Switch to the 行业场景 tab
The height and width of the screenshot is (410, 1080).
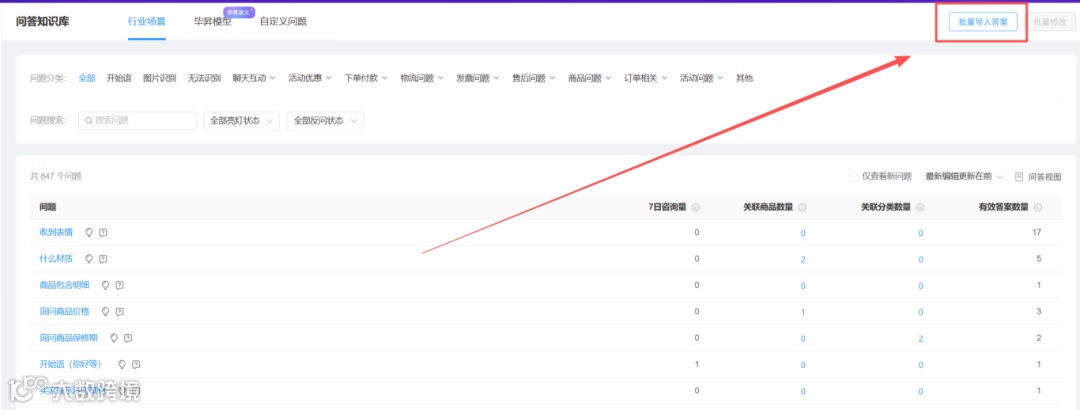(x=147, y=21)
